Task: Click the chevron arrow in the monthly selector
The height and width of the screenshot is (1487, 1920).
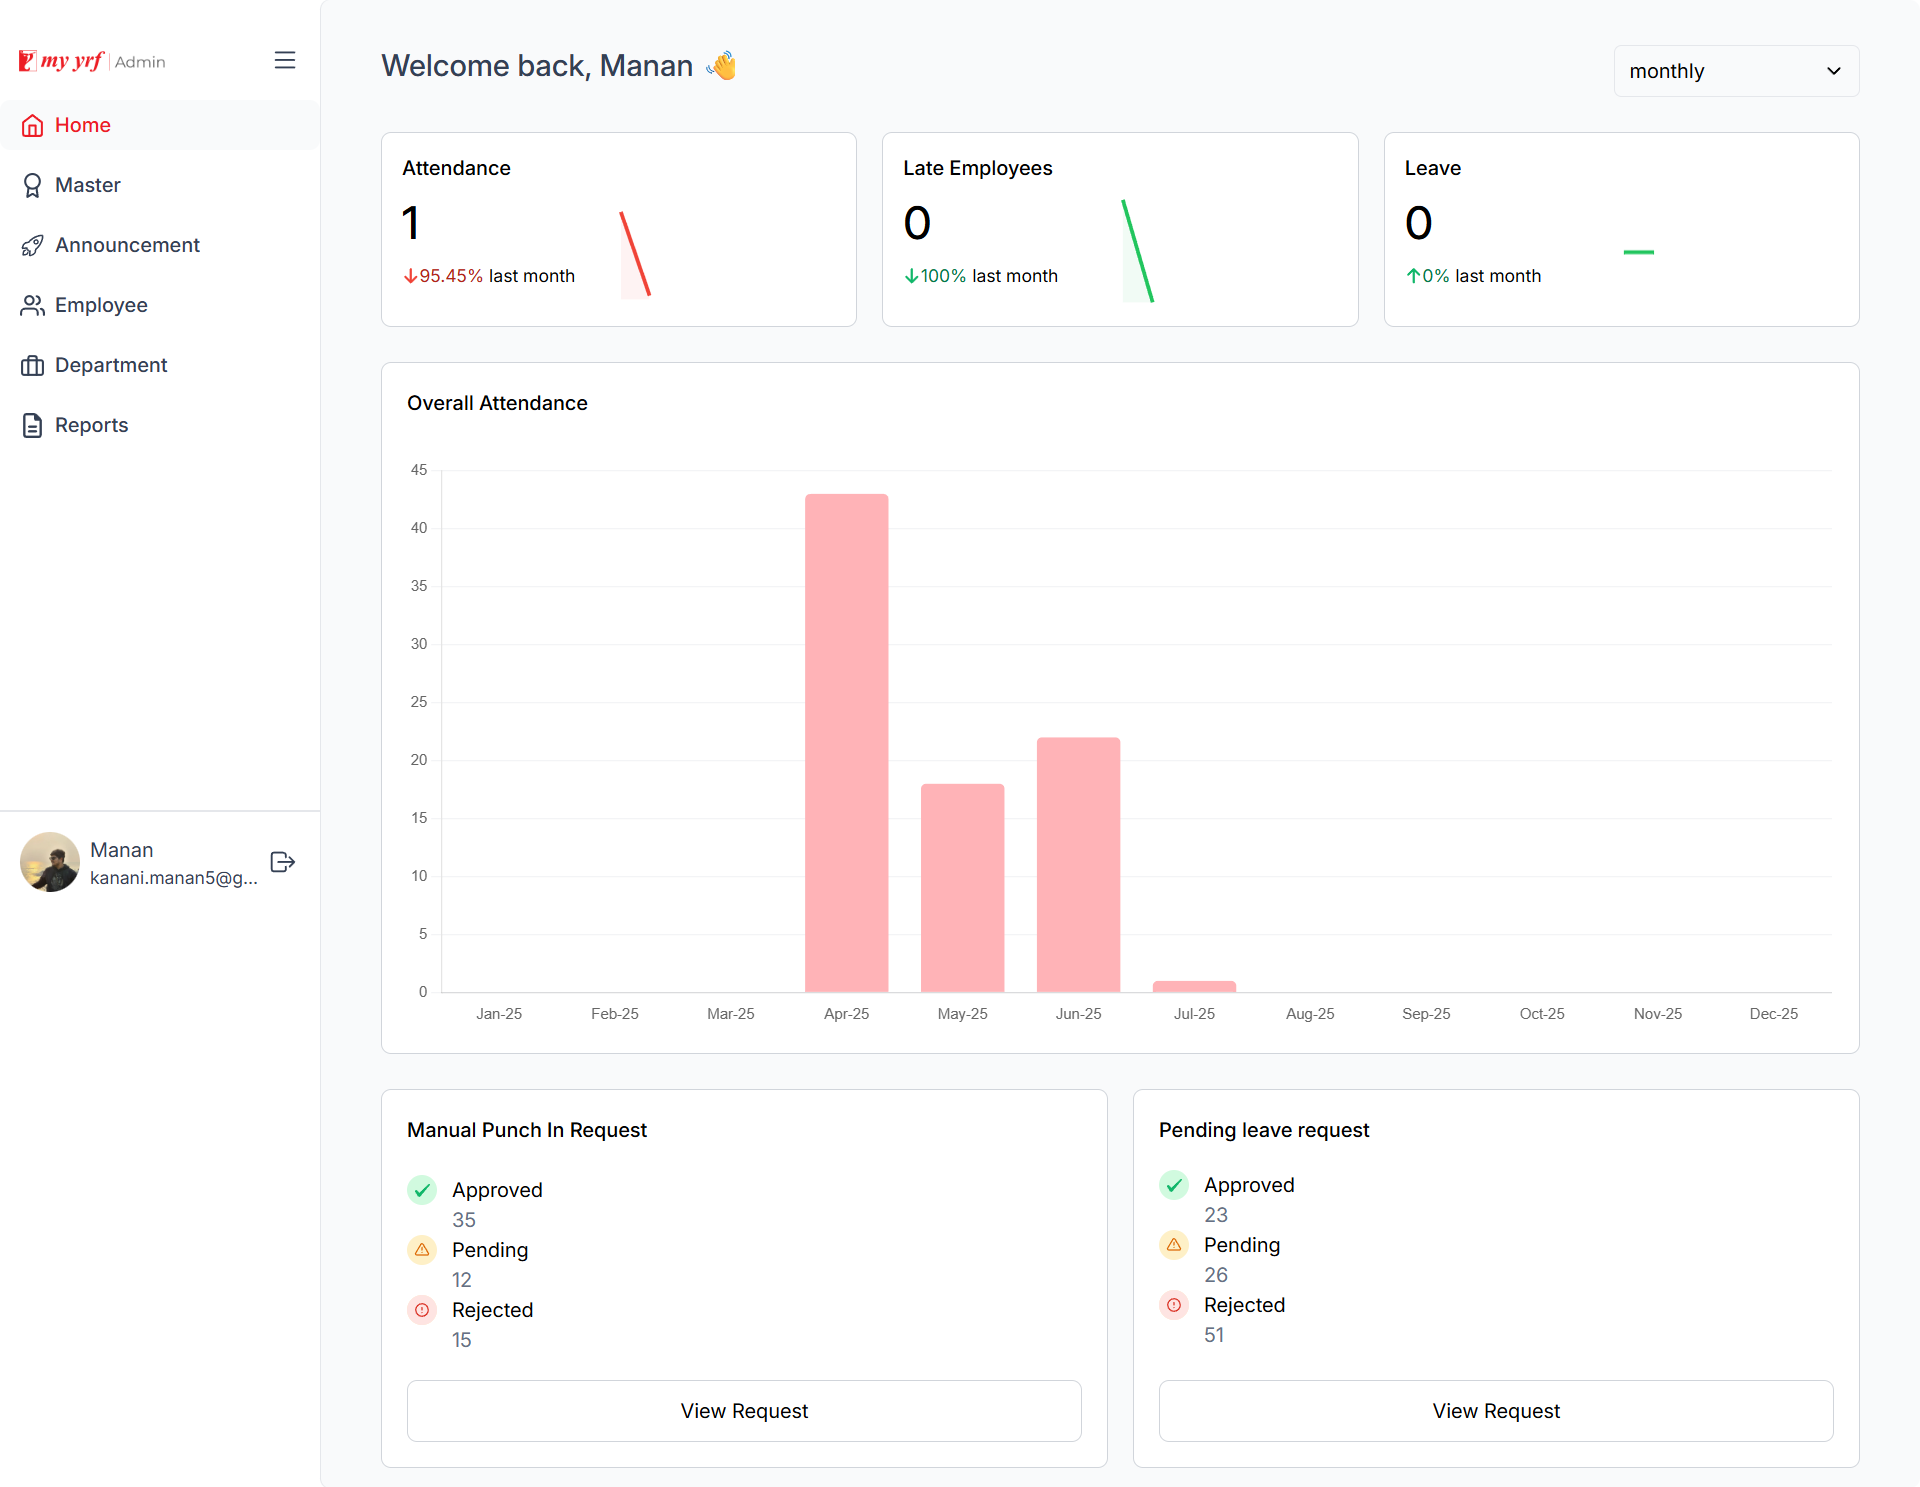Action: pyautogui.click(x=1833, y=71)
